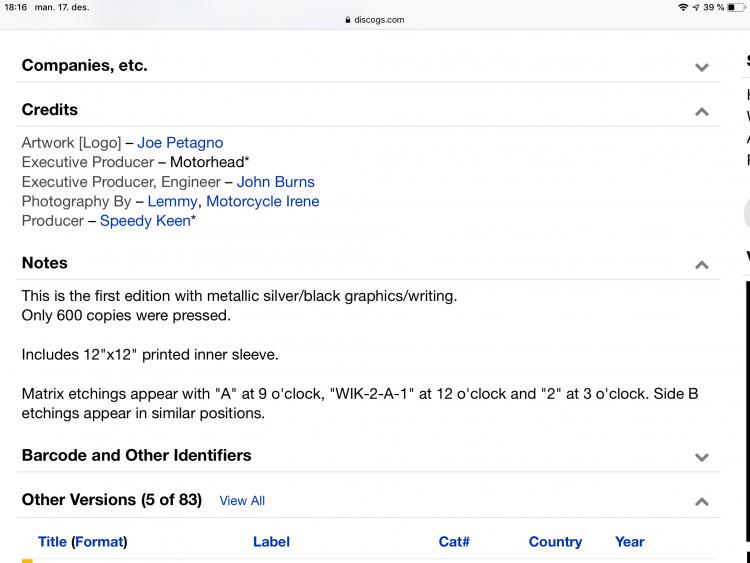The image size is (750, 563).
Task: Click View All versions link
Action: [242, 501]
